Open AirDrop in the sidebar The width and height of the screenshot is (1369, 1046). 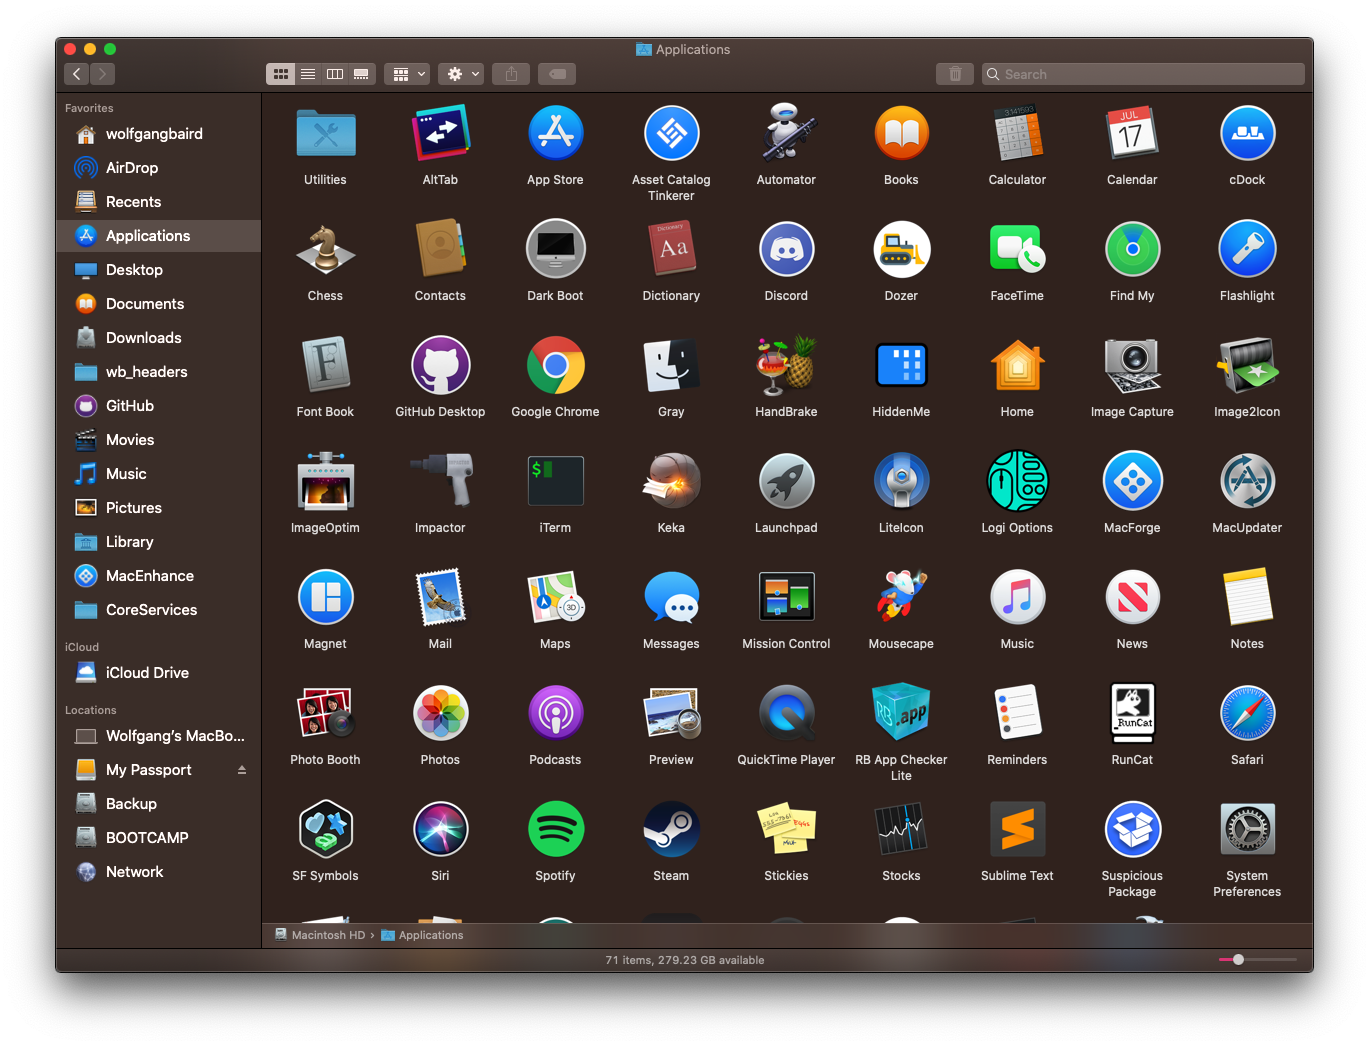point(158,168)
